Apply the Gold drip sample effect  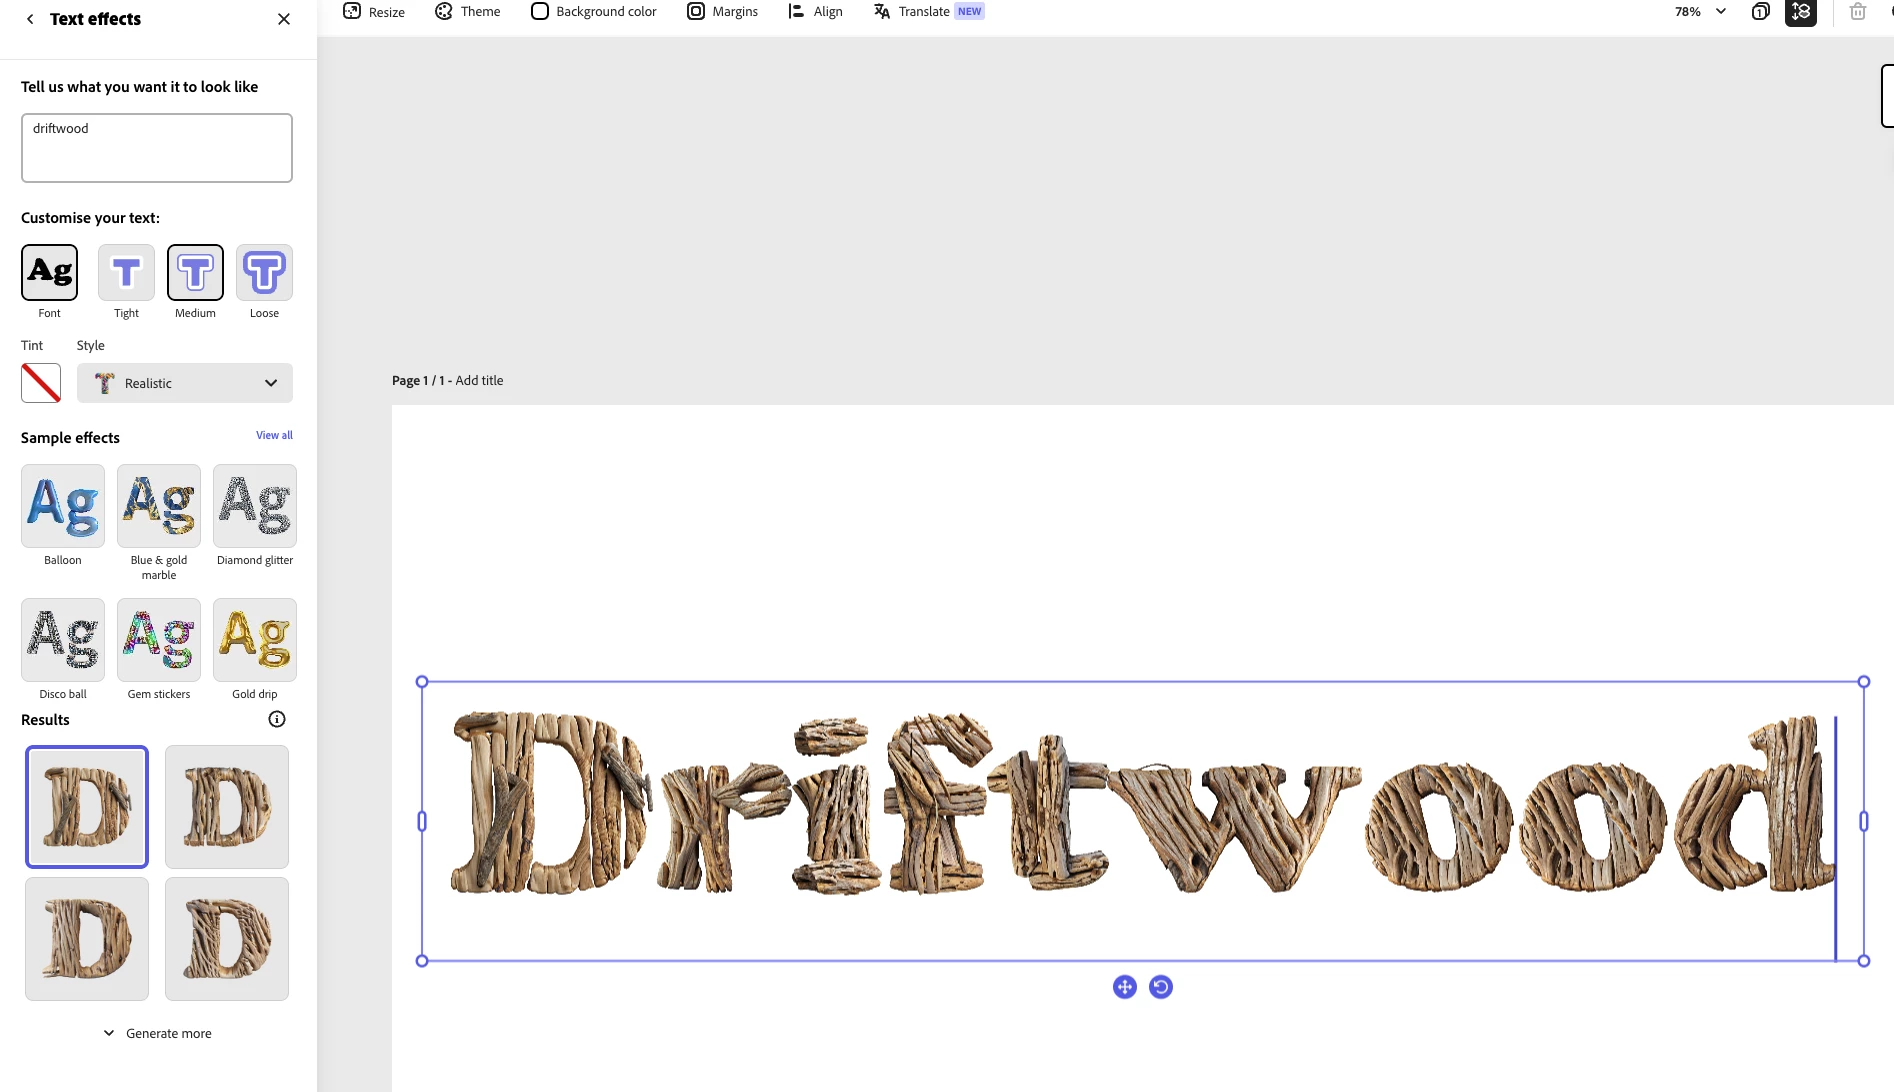point(255,640)
